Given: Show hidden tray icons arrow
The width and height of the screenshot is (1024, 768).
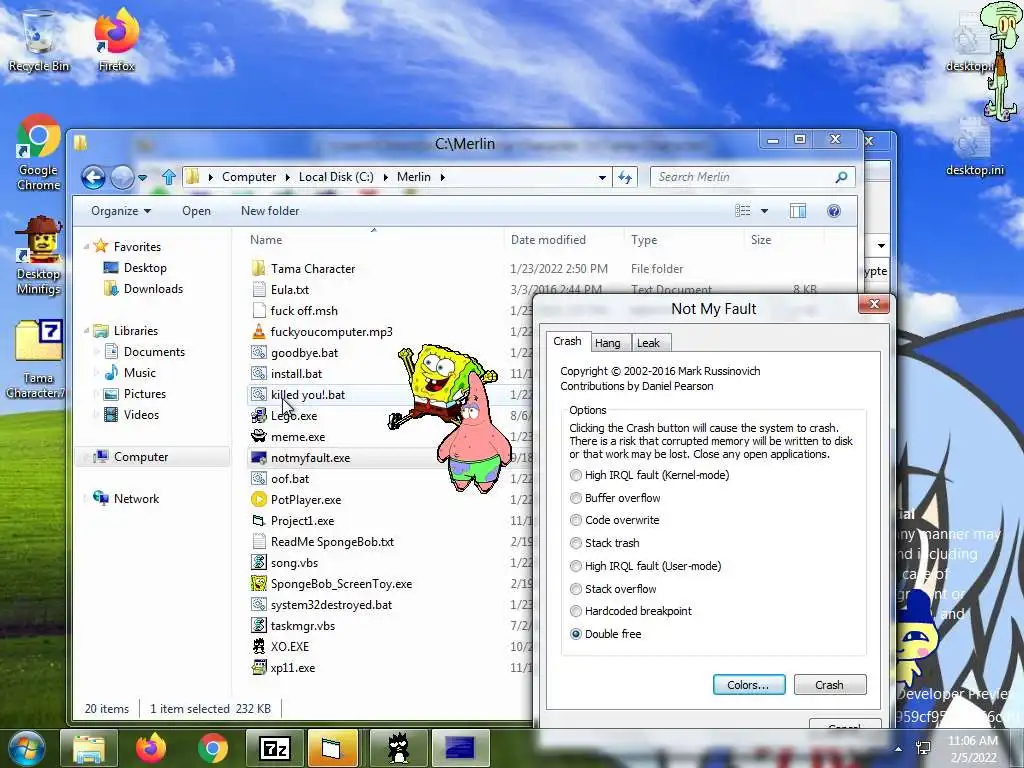Looking at the screenshot, I should (898, 750).
